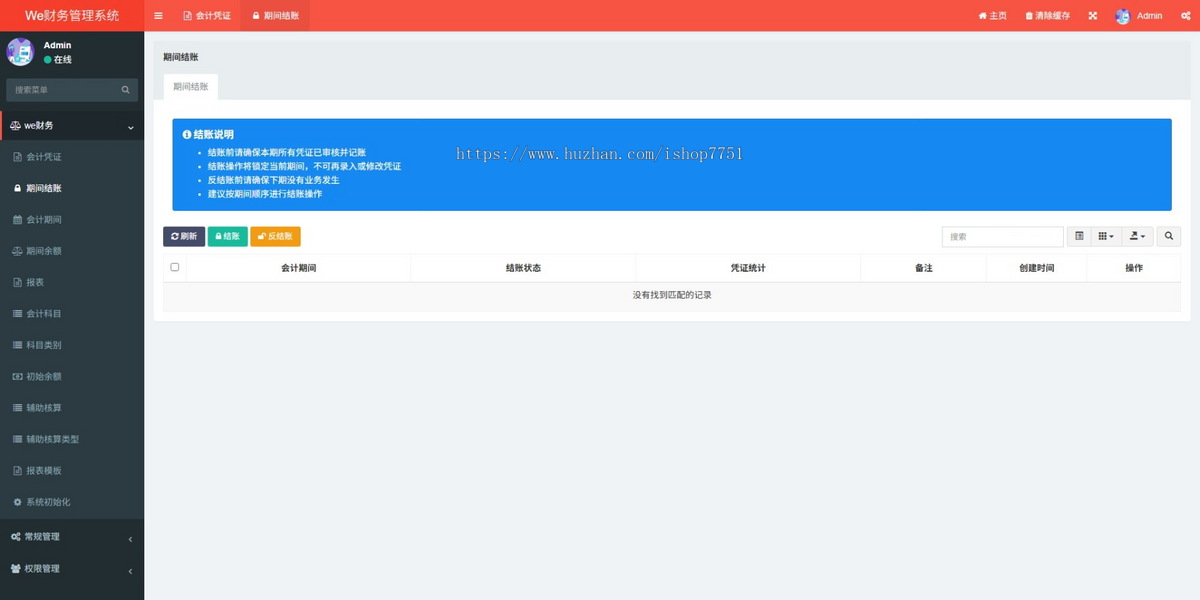Toggle the sidebar with the hamburger icon
The width and height of the screenshot is (1200, 600).
[x=158, y=16]
